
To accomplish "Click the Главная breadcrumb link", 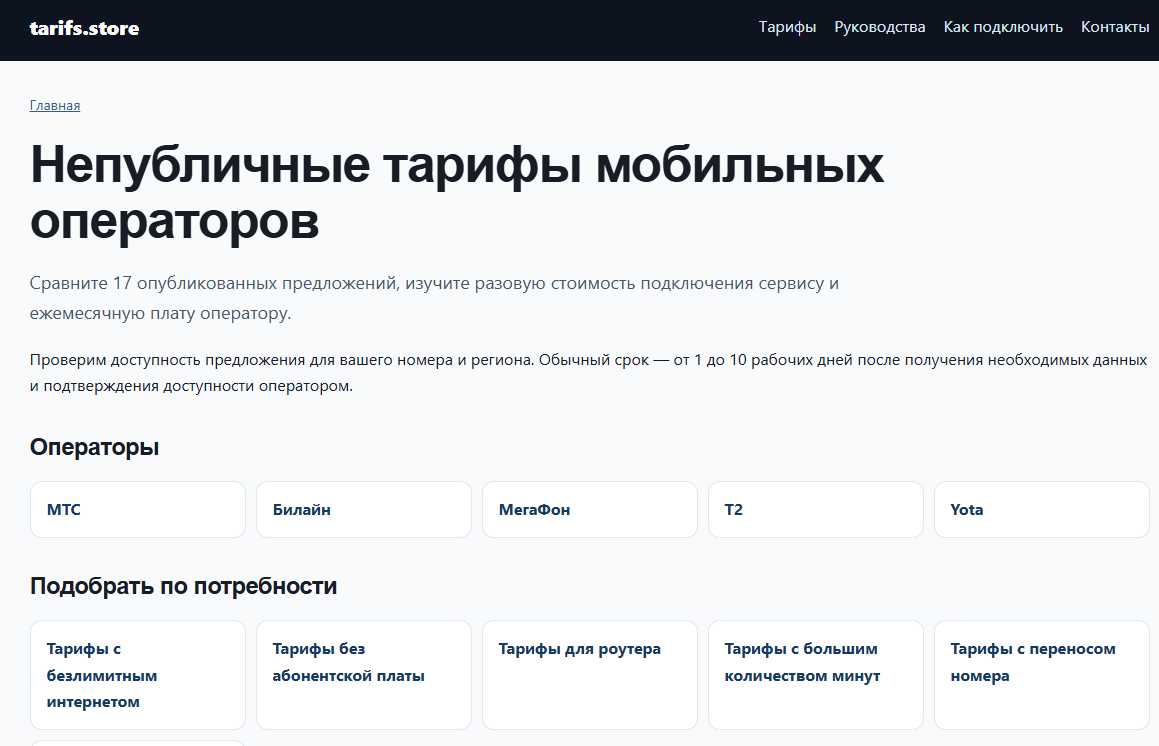I will click(55, 106).
